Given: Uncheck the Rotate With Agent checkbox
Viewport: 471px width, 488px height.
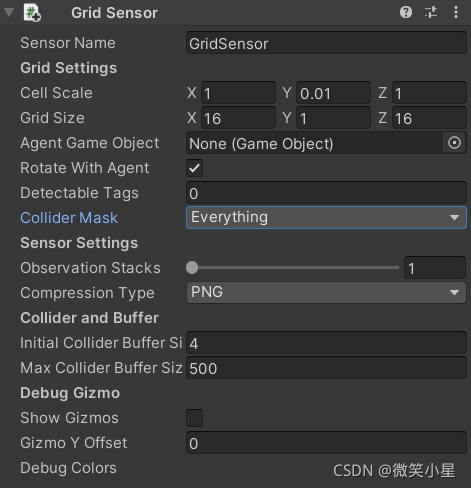Looking at the screenshot, I should 195,168.
